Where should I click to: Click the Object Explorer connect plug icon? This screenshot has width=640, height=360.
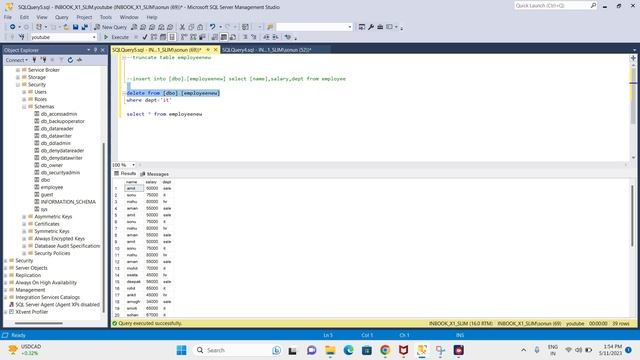point(34,60)
